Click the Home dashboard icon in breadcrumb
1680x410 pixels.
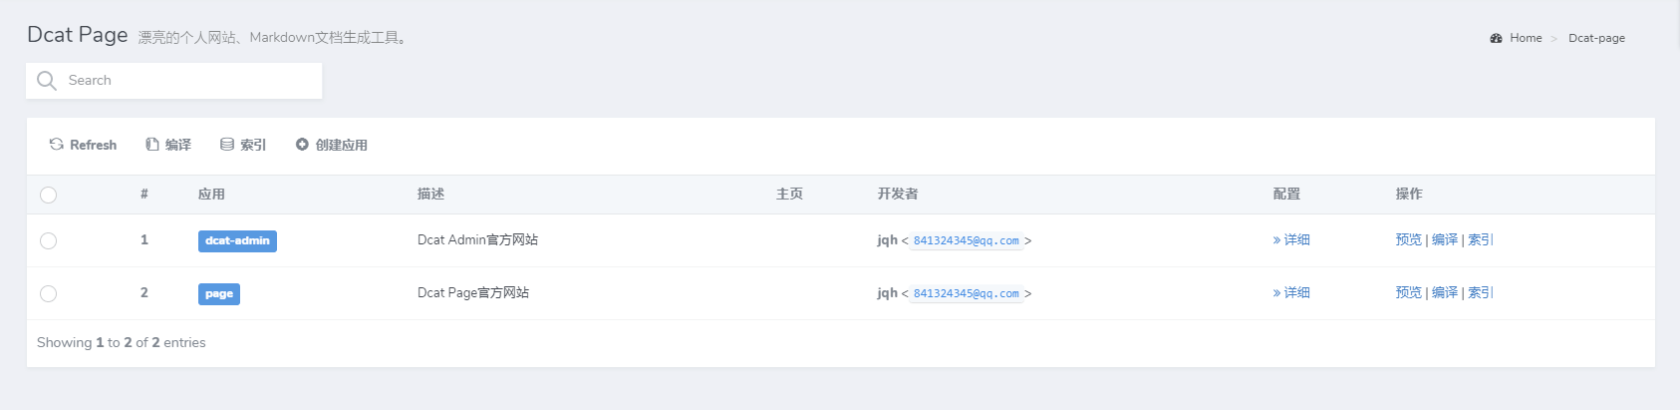(1496, 38)
